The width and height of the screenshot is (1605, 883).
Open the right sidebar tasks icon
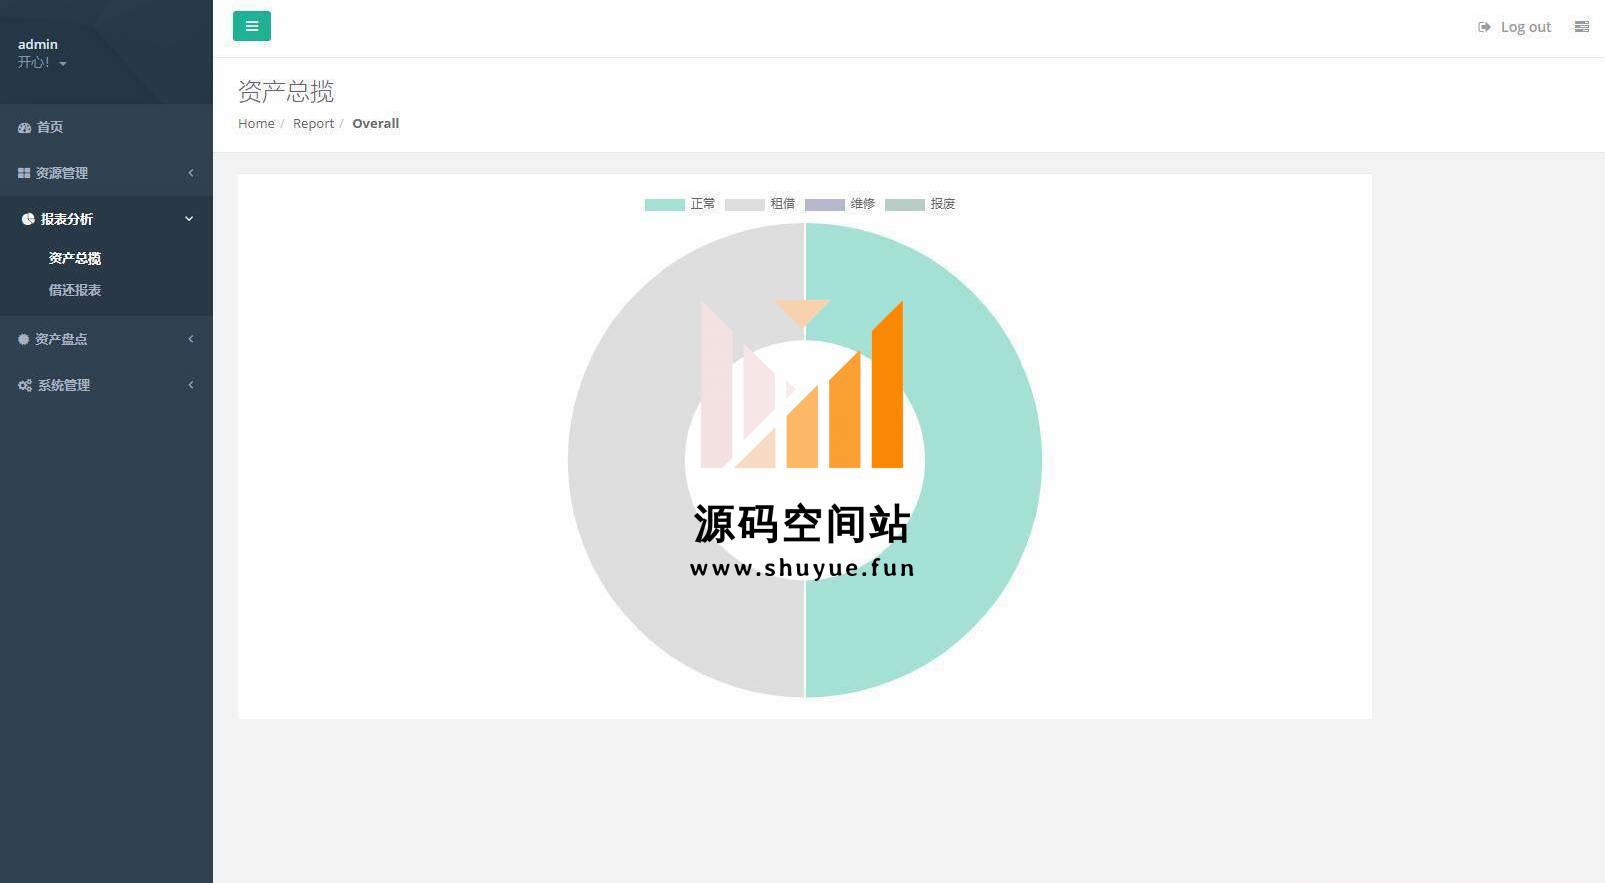point(1581,27)
